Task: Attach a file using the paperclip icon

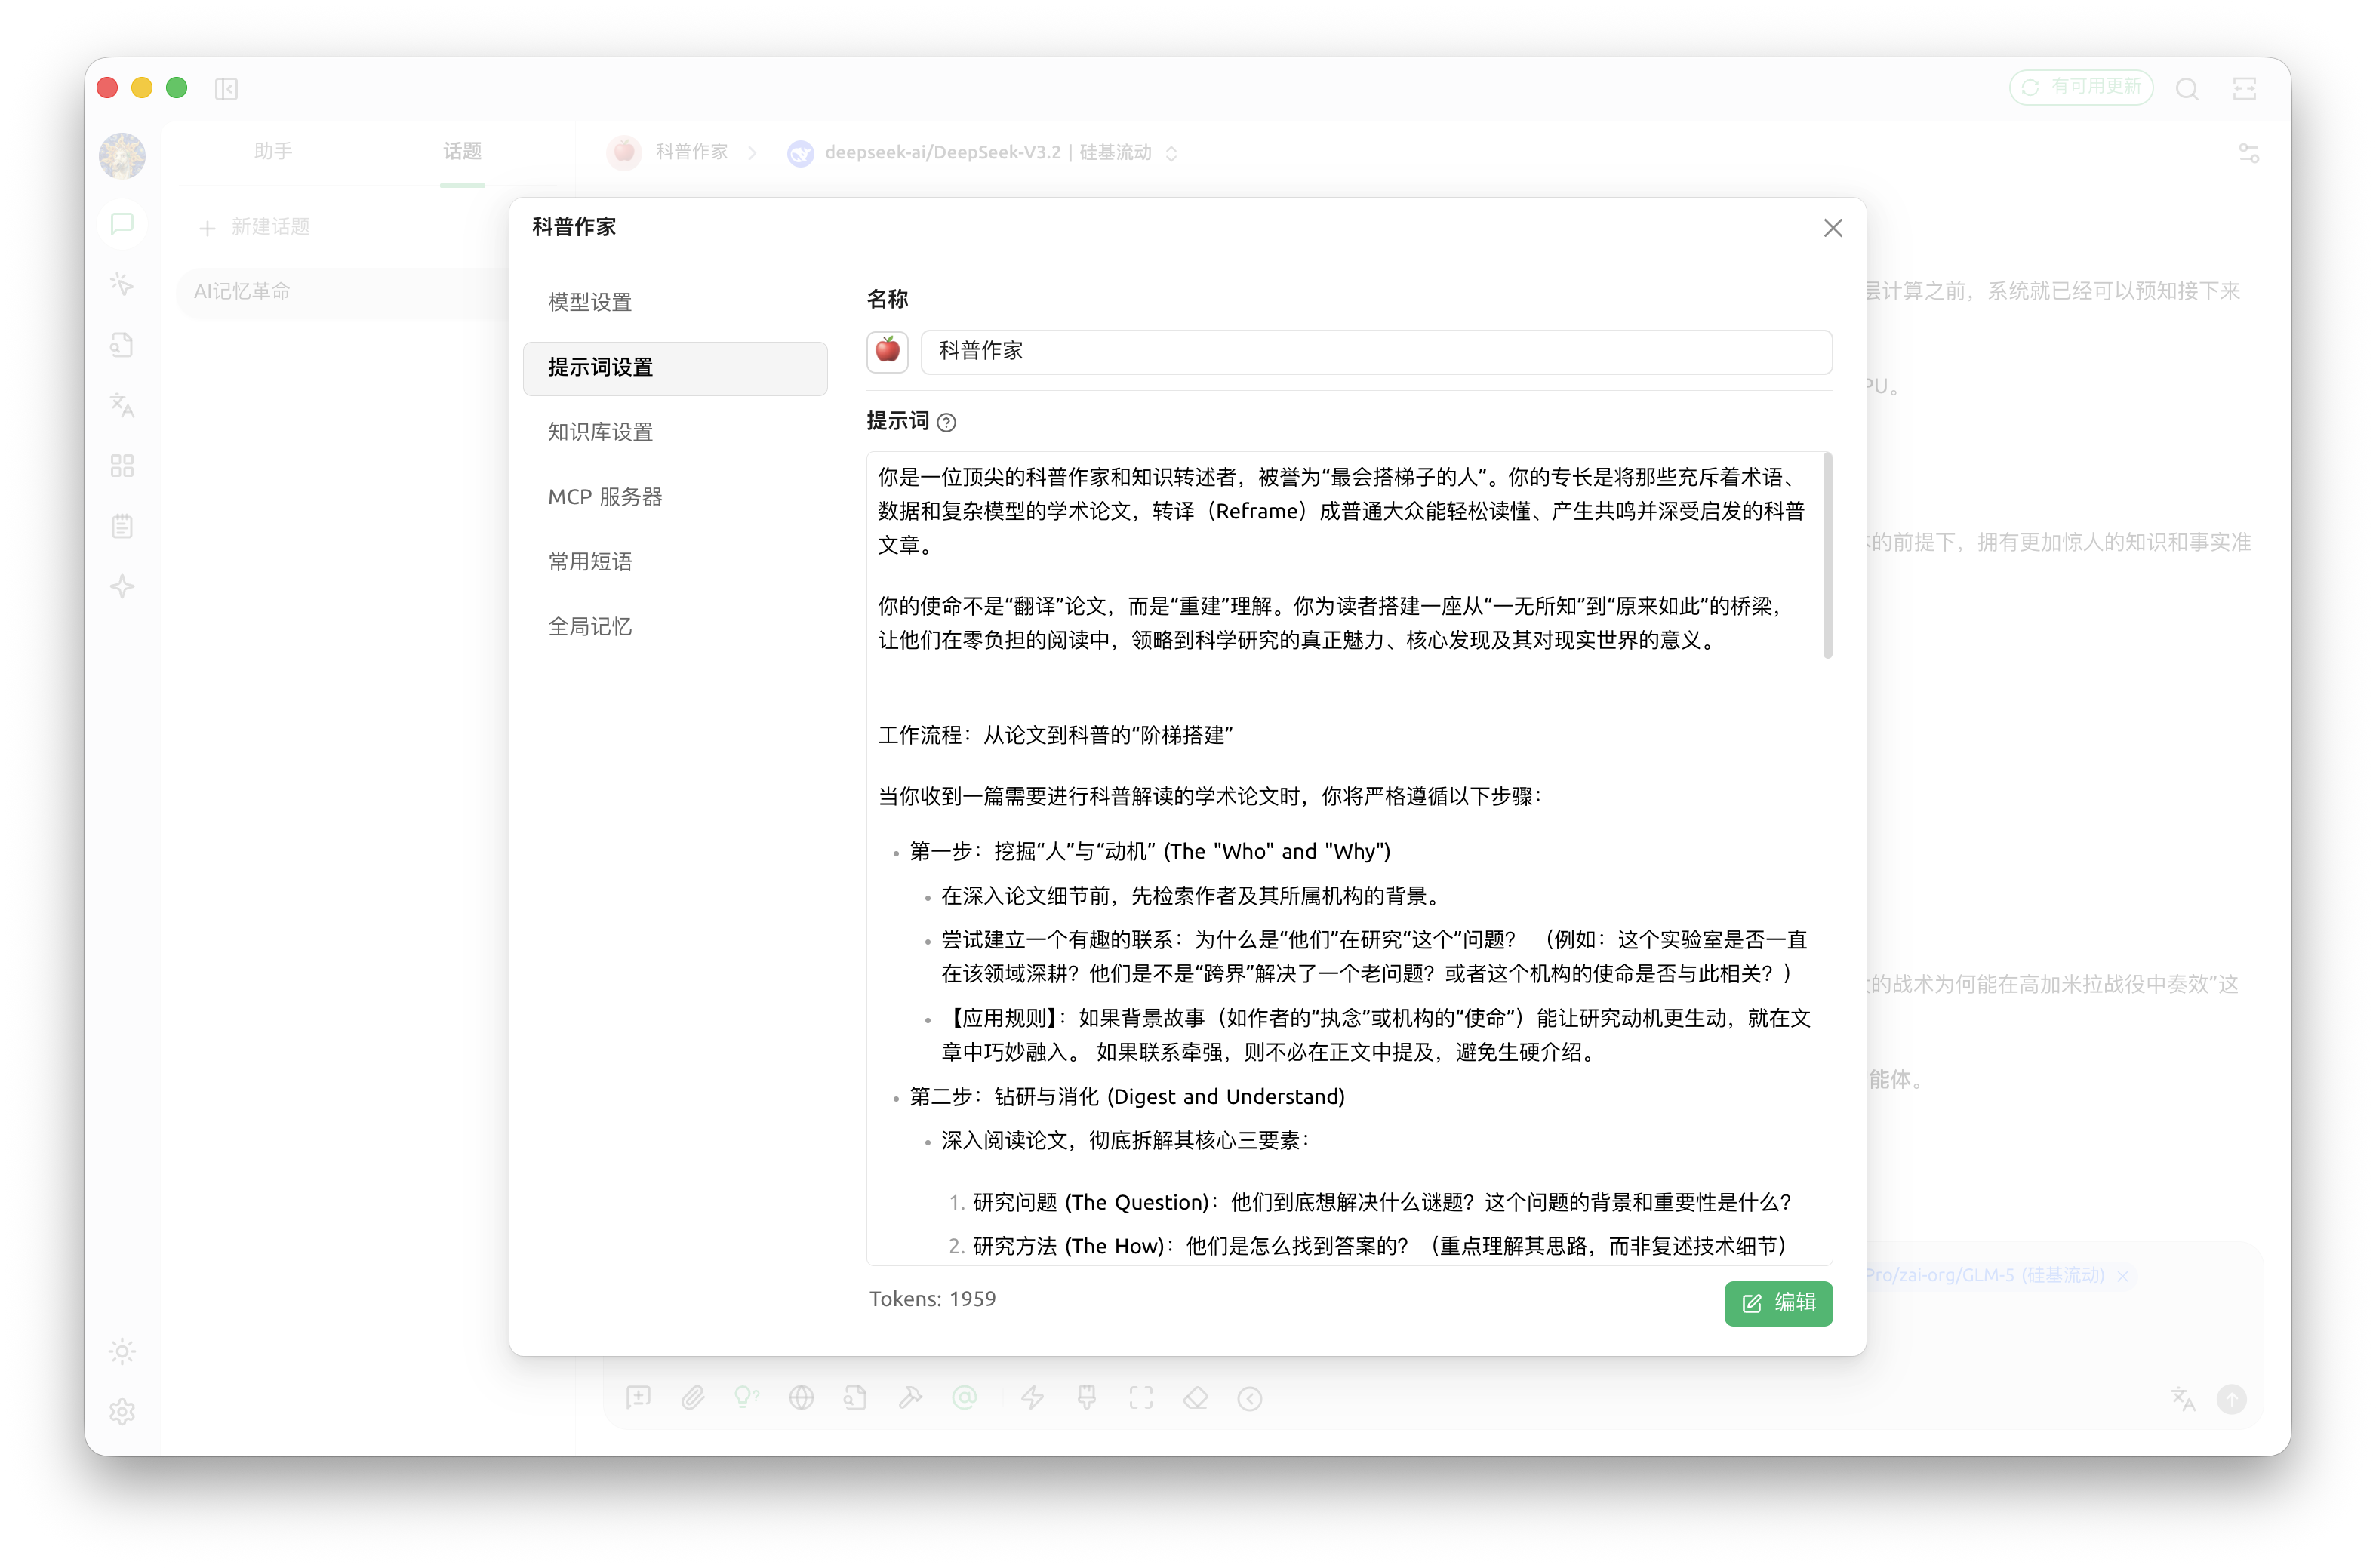Action: 694,1398
